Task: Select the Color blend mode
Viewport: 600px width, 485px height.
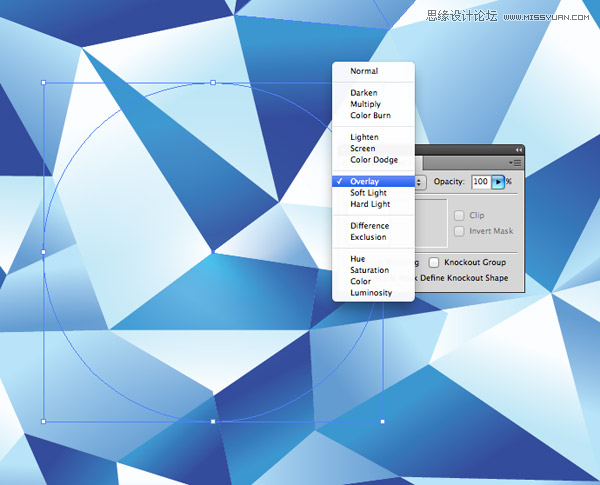Action: pyautogui.click(x=373, y=281)
